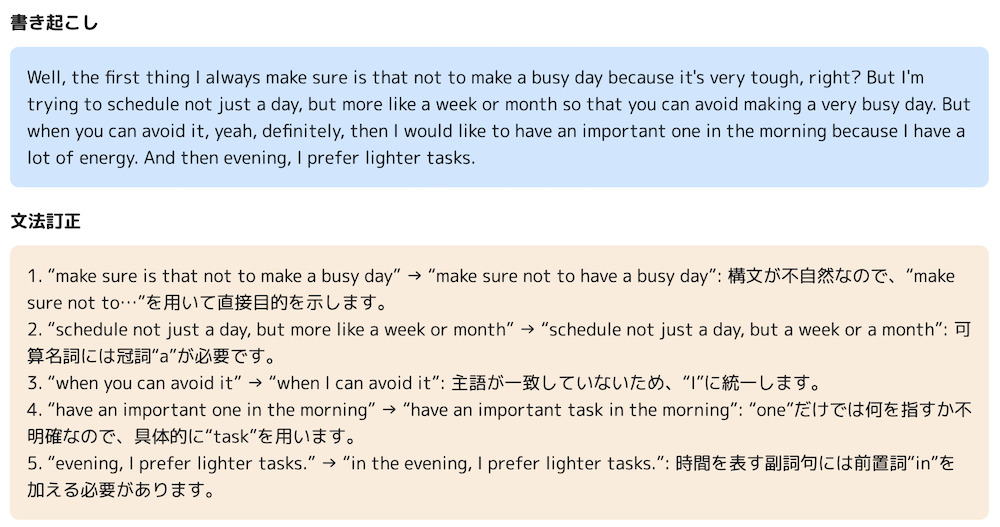Click the 書き起こし heading

[54, 22]
